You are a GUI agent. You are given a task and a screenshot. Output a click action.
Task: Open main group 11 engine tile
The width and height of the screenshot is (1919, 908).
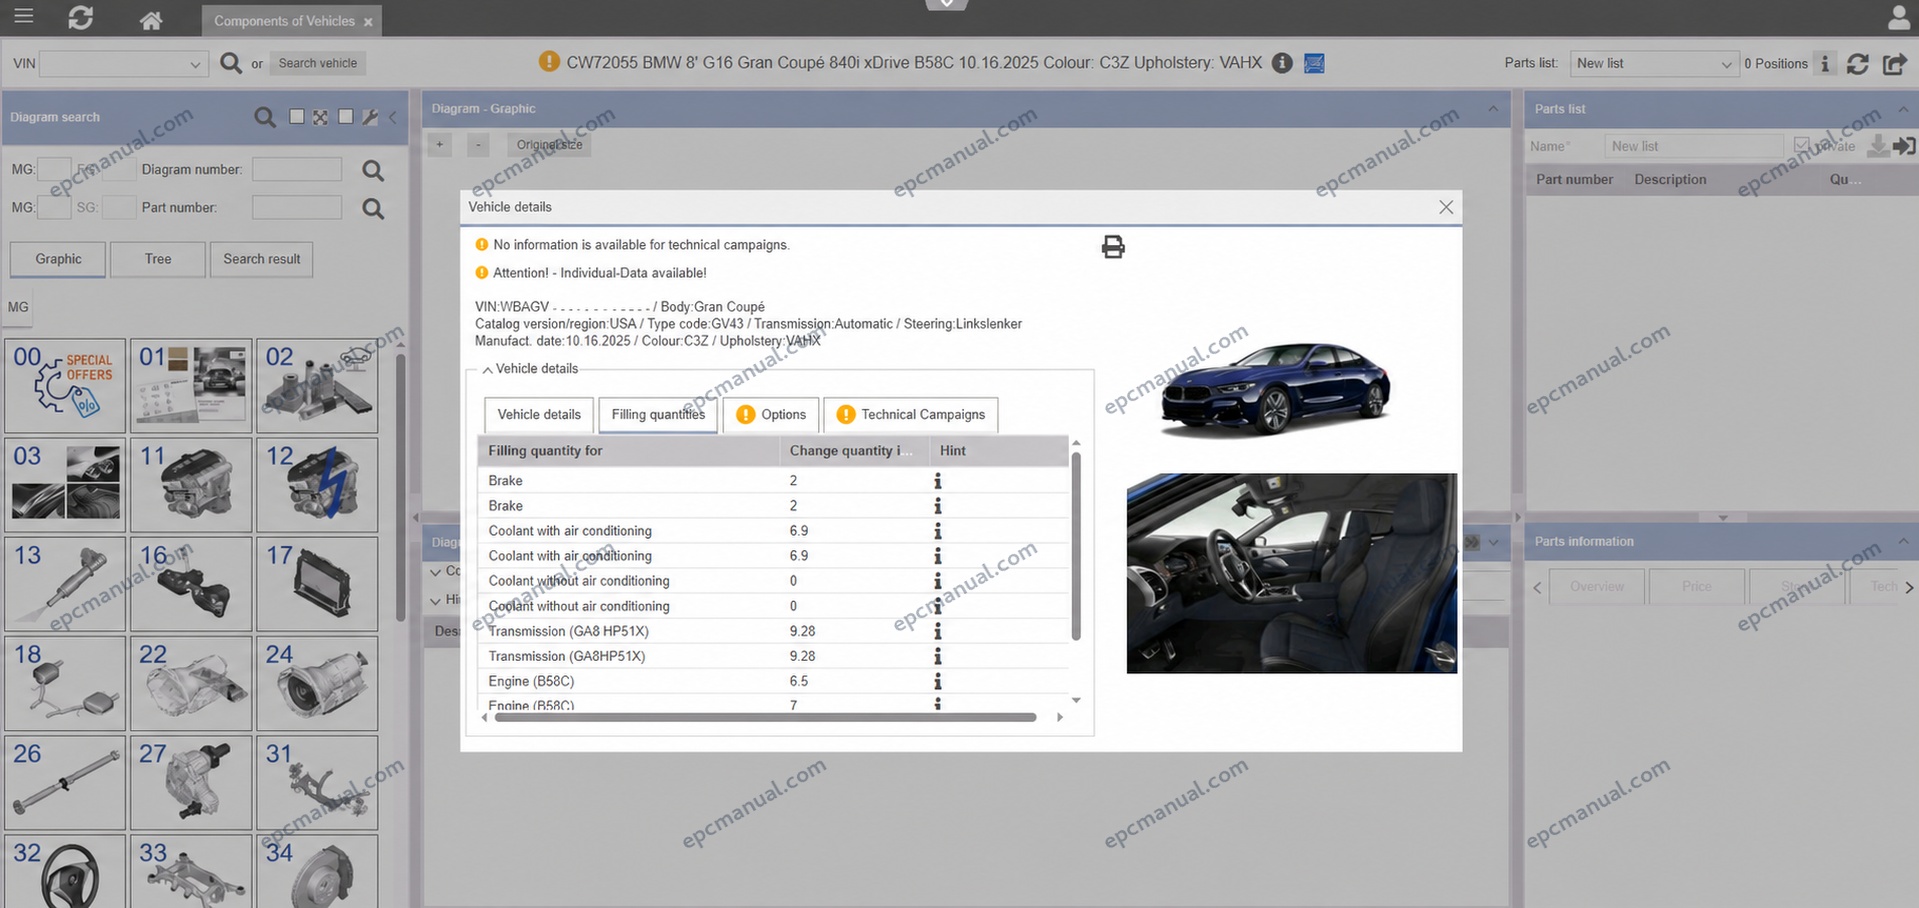tap(191, 485)
